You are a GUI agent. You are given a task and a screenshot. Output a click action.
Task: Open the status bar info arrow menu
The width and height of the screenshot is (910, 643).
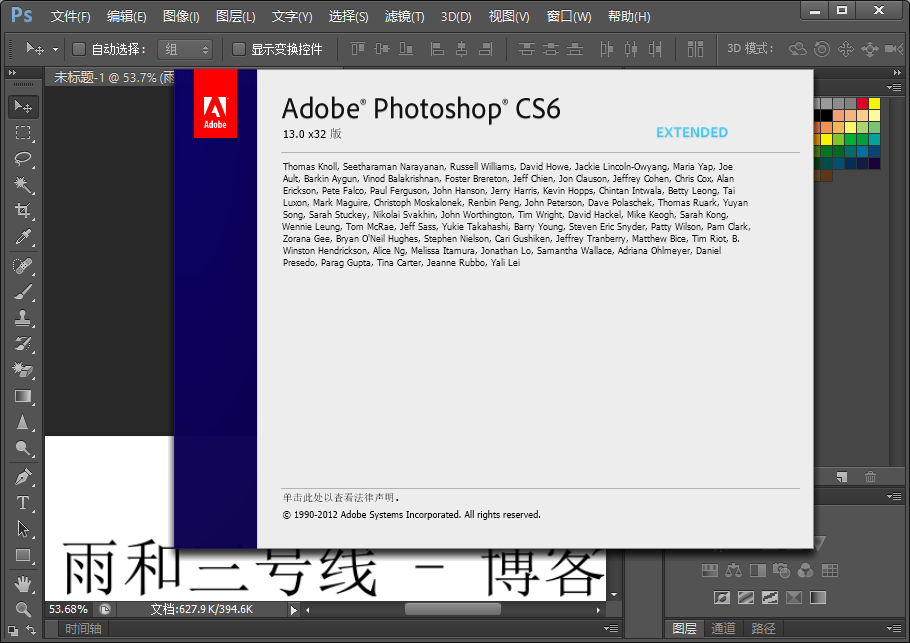click(x=294, y=610)
